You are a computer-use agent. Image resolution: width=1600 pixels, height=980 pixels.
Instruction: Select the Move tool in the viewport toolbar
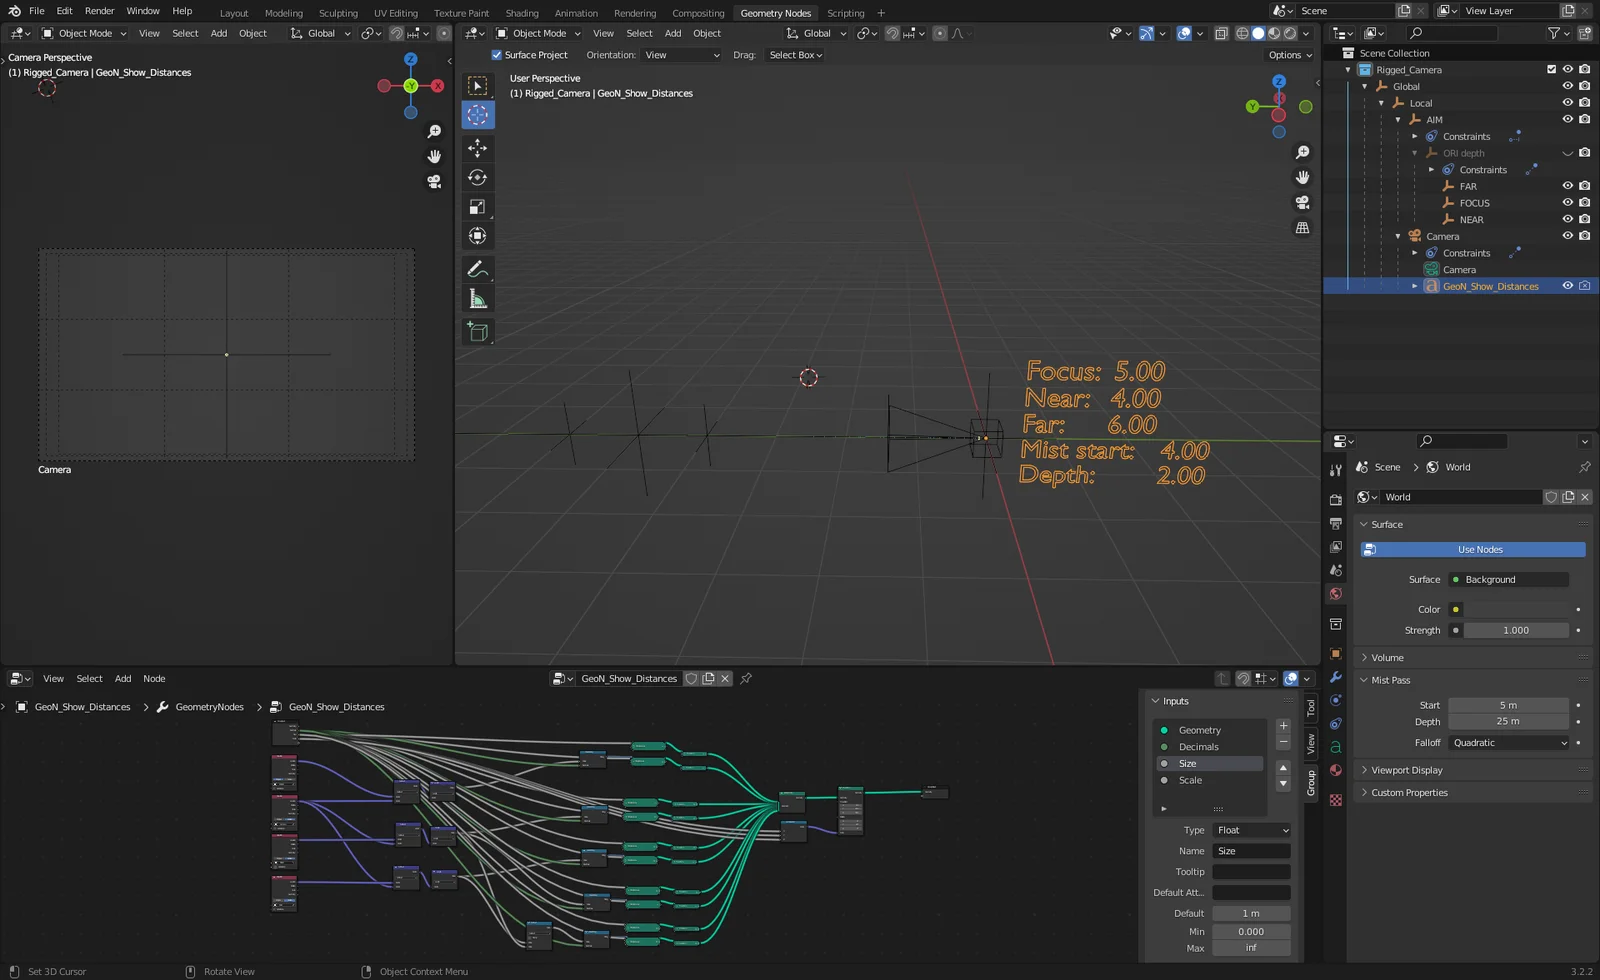(477, 148)
